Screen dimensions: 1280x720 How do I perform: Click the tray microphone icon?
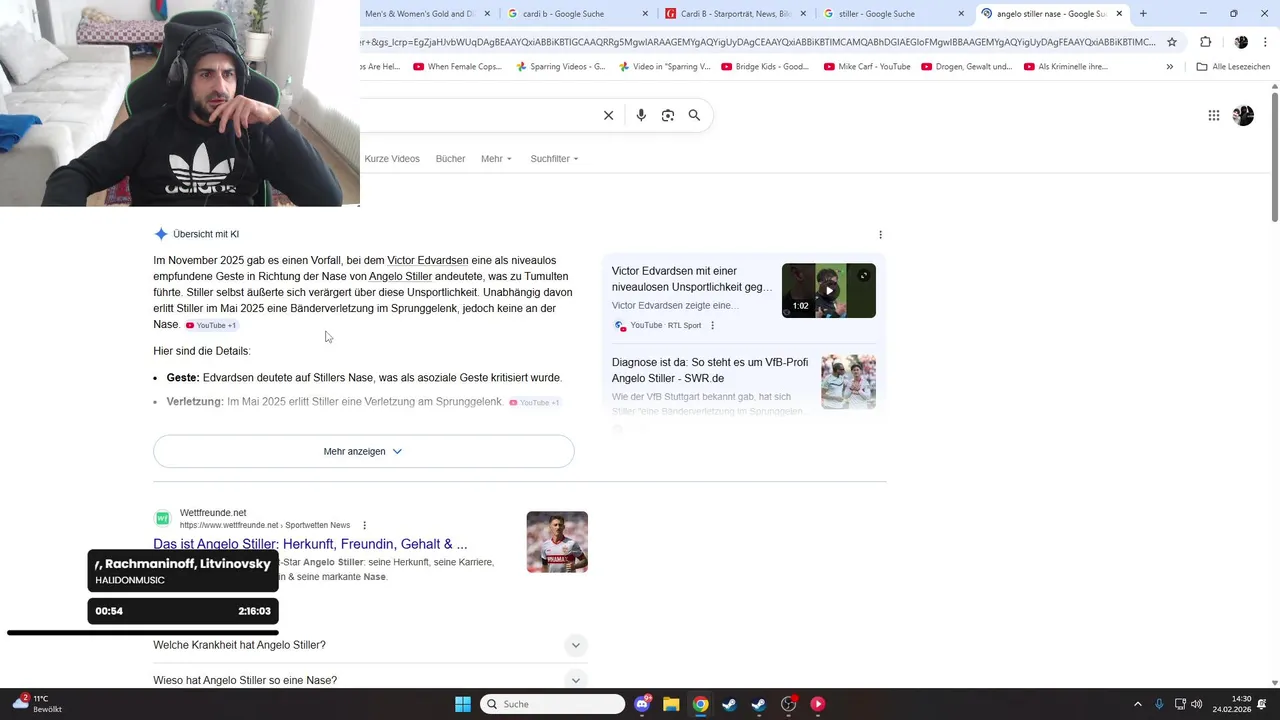click(x=1159, y=704)
